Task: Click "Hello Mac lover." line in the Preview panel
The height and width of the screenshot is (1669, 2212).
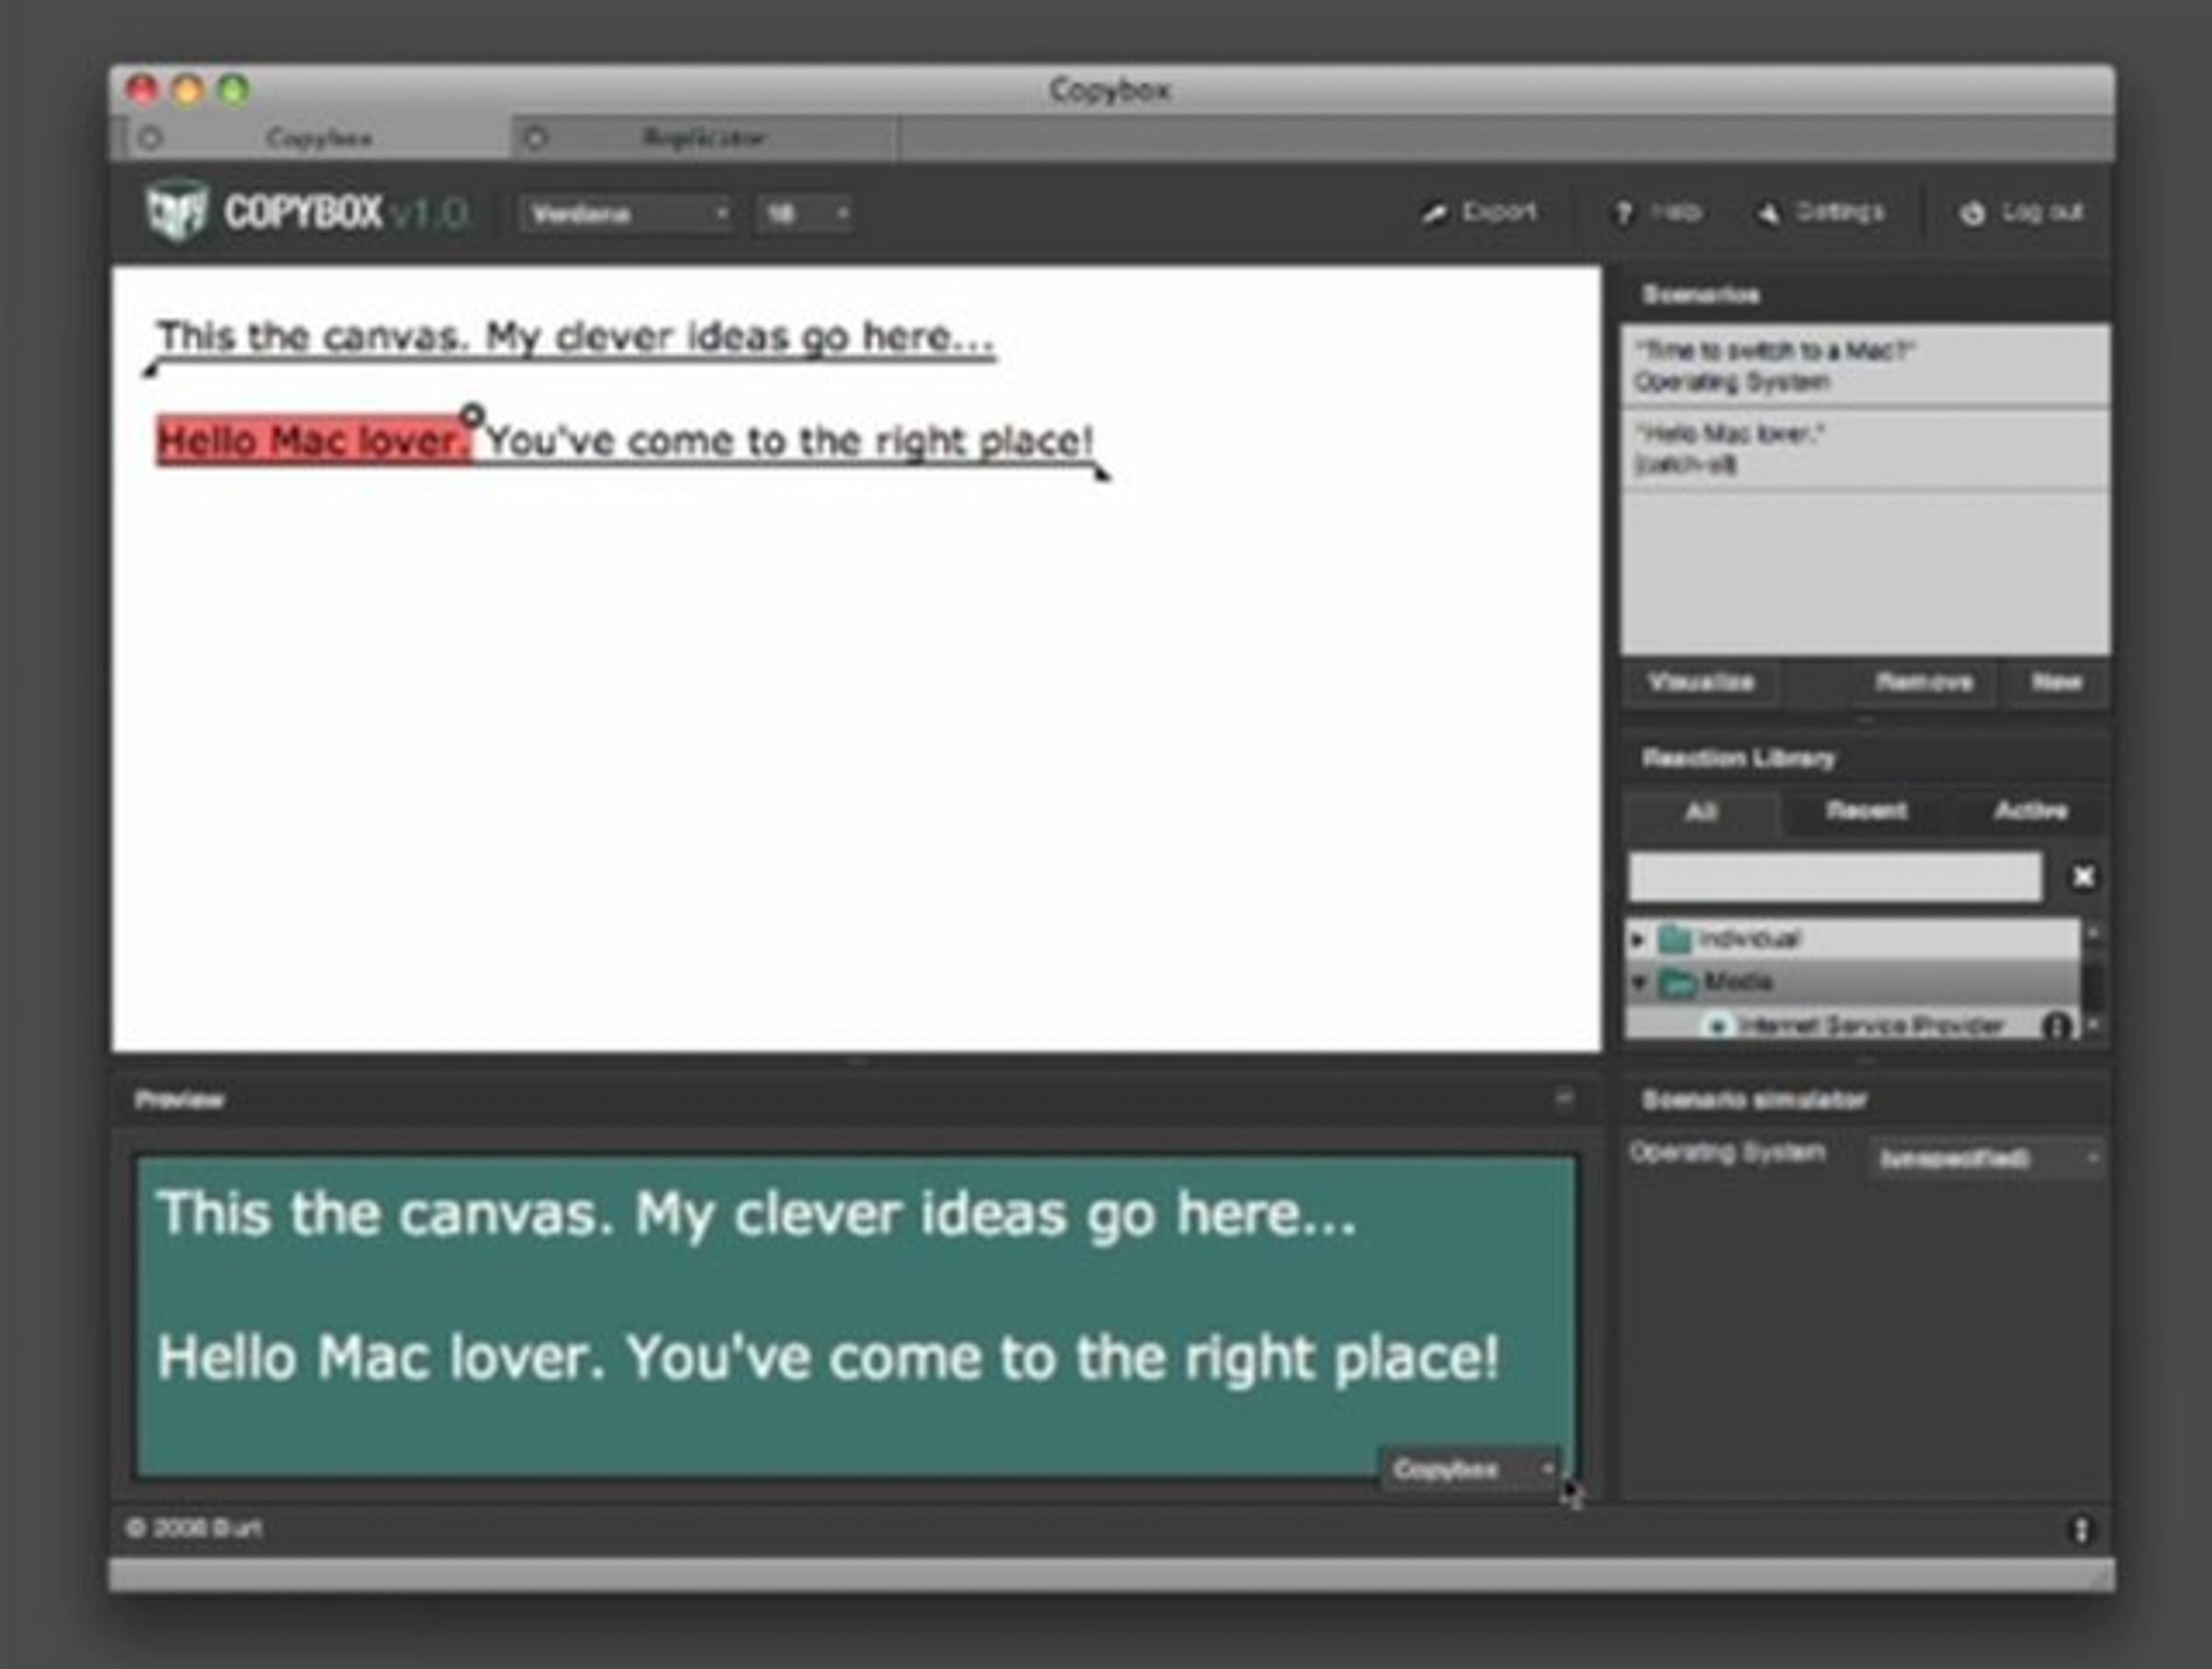Action: click(828, 1358)
